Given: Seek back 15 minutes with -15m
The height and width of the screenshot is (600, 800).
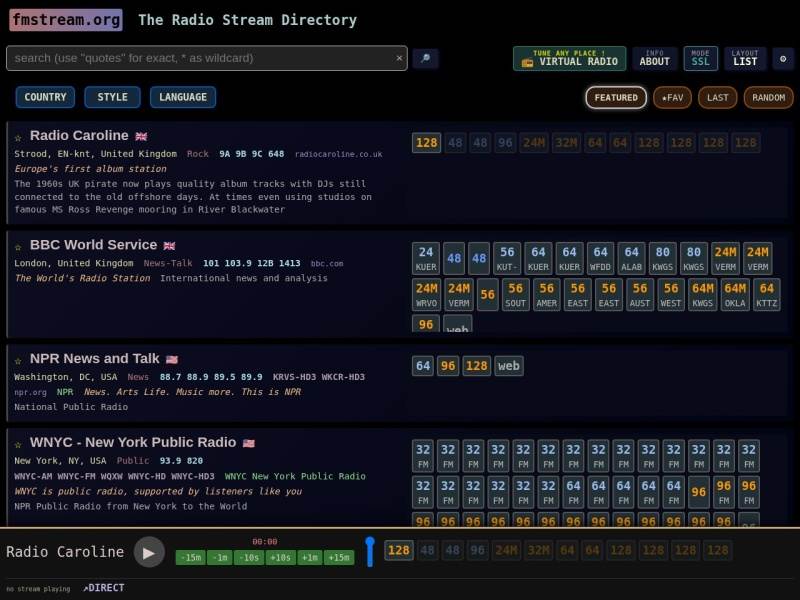Looking at the screenshot, I should pyautogui.click(x=190, y=558).
